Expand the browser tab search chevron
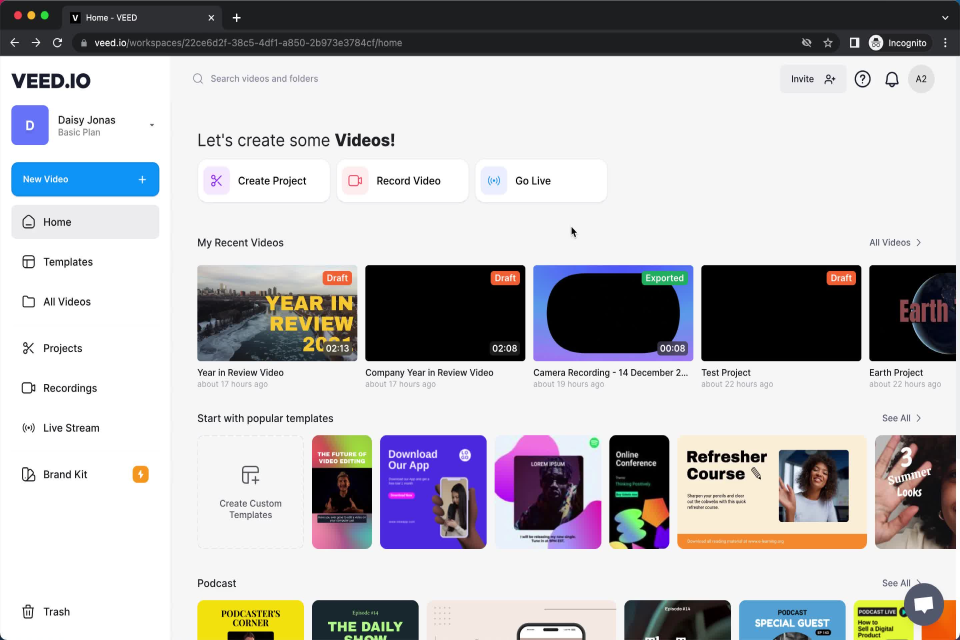 [945, 18]
